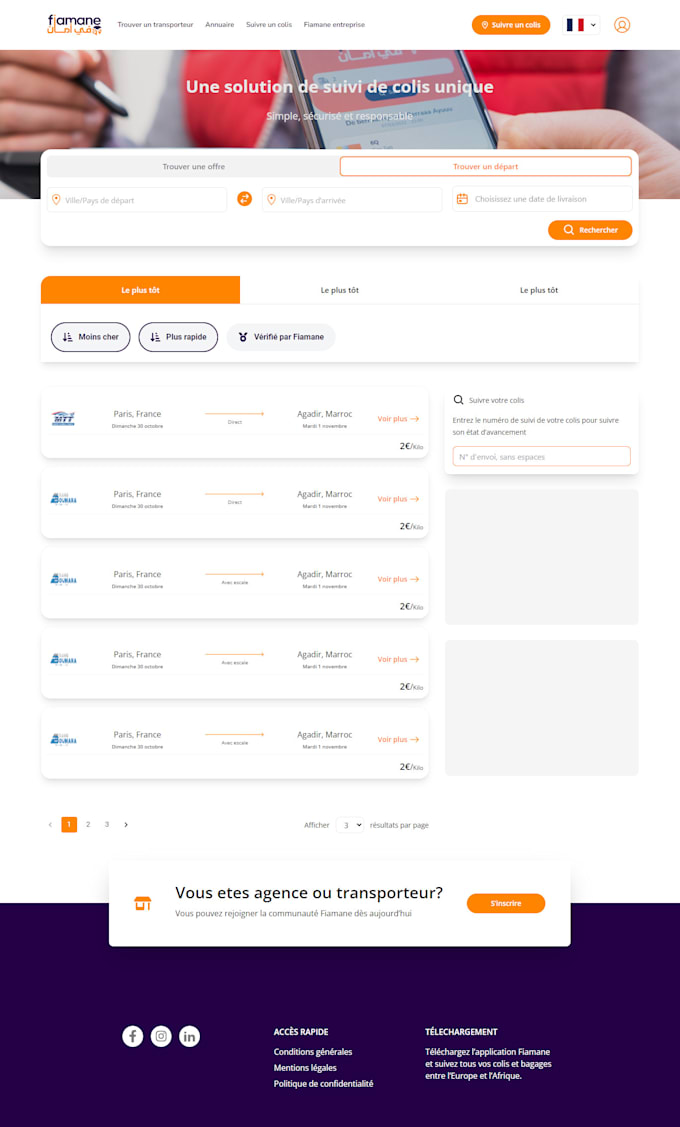Select the Trouver un départ tab

pos(485,166)
